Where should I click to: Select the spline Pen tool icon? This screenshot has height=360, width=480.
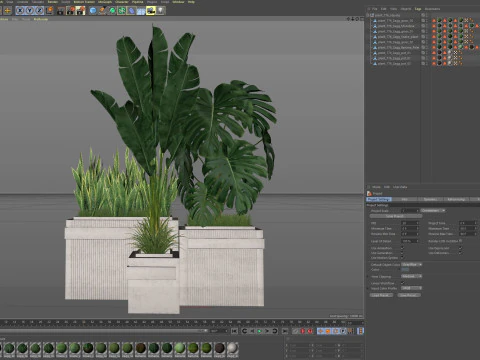(x=103, y=11)
